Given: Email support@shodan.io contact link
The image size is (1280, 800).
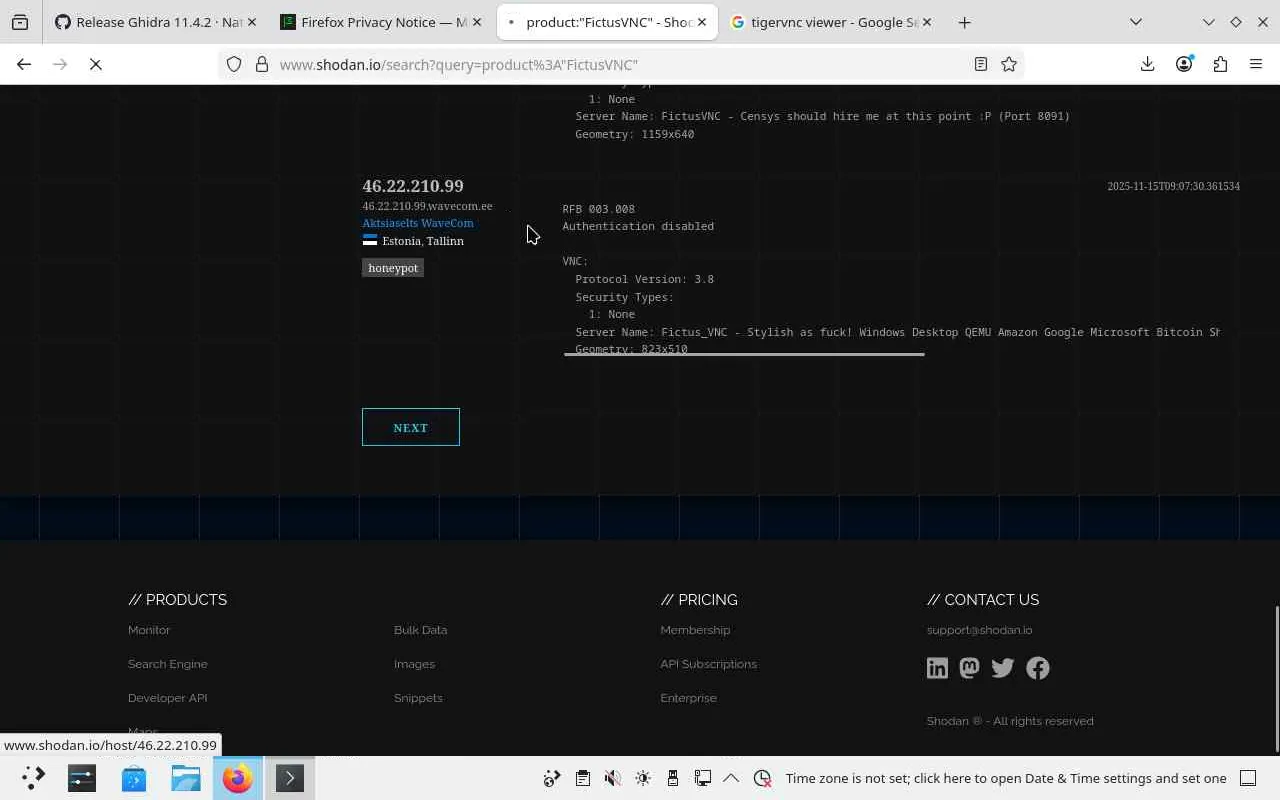Looking at the screenshot, I should click(979, 630).
